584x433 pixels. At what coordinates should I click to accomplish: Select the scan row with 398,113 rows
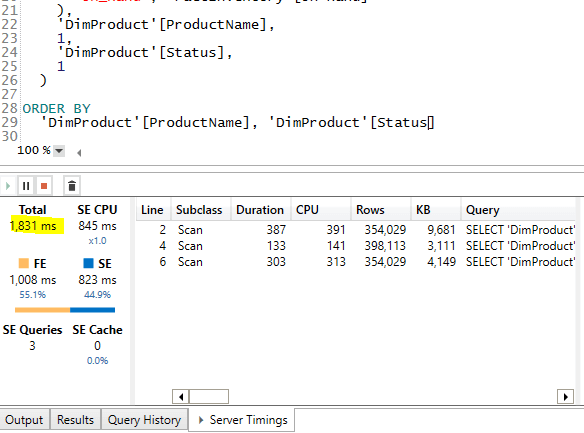tap(356, 246)
